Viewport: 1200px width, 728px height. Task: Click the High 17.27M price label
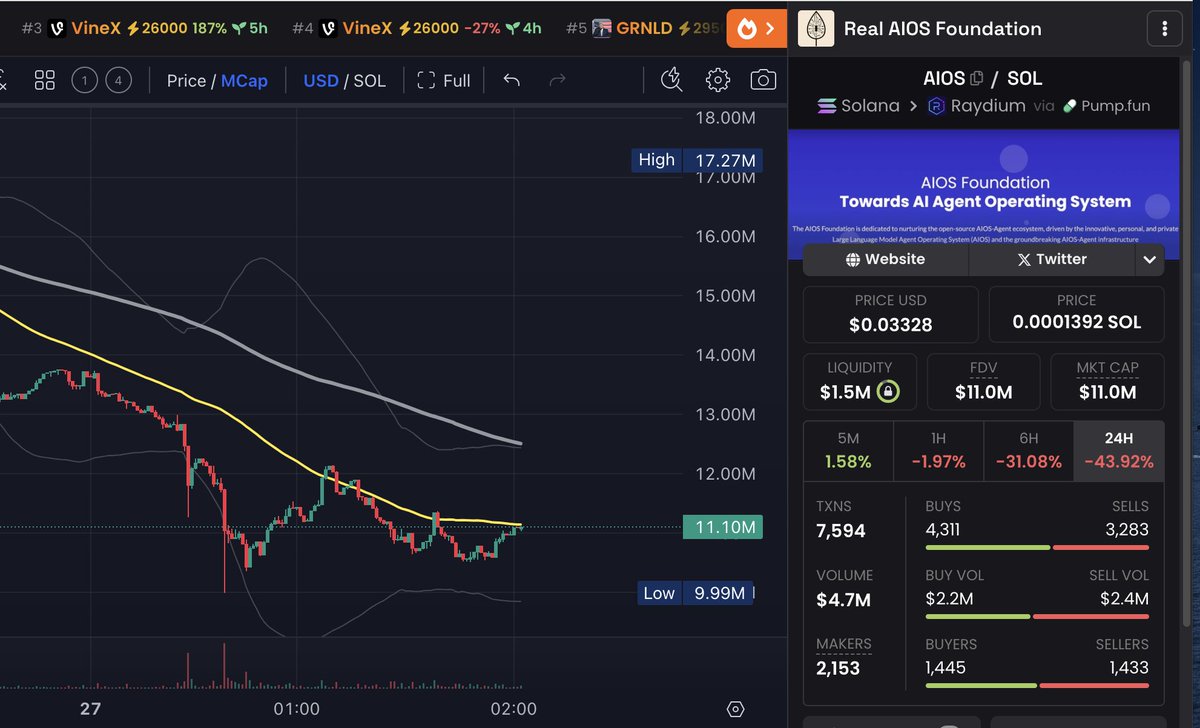[x=698, y=160]
